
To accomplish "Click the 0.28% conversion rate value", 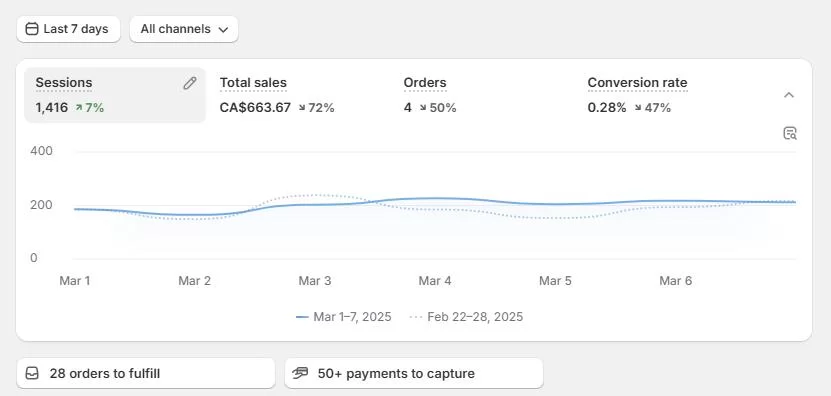I will [607, 108].
